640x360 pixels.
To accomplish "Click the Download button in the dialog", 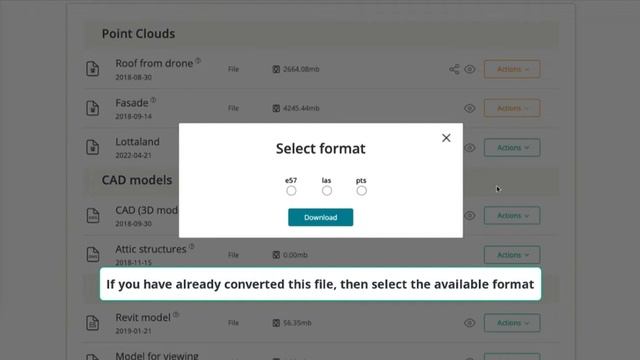I will 320,217.
